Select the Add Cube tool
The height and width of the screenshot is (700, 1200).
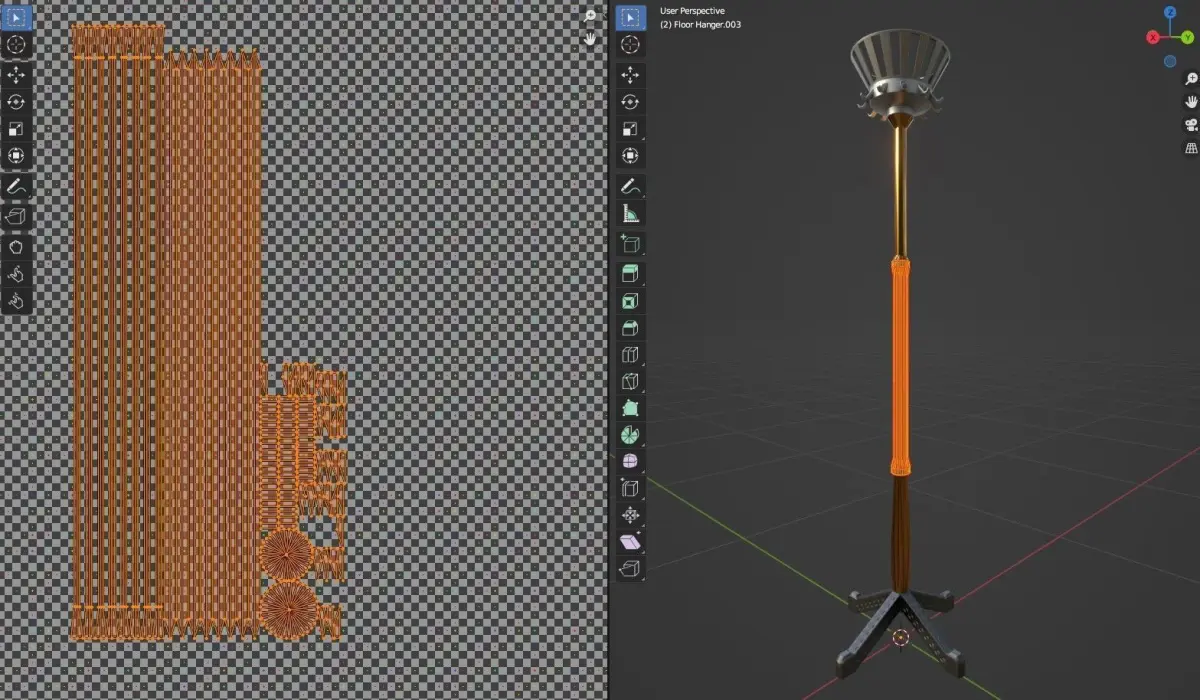click(x=630, y=244)
